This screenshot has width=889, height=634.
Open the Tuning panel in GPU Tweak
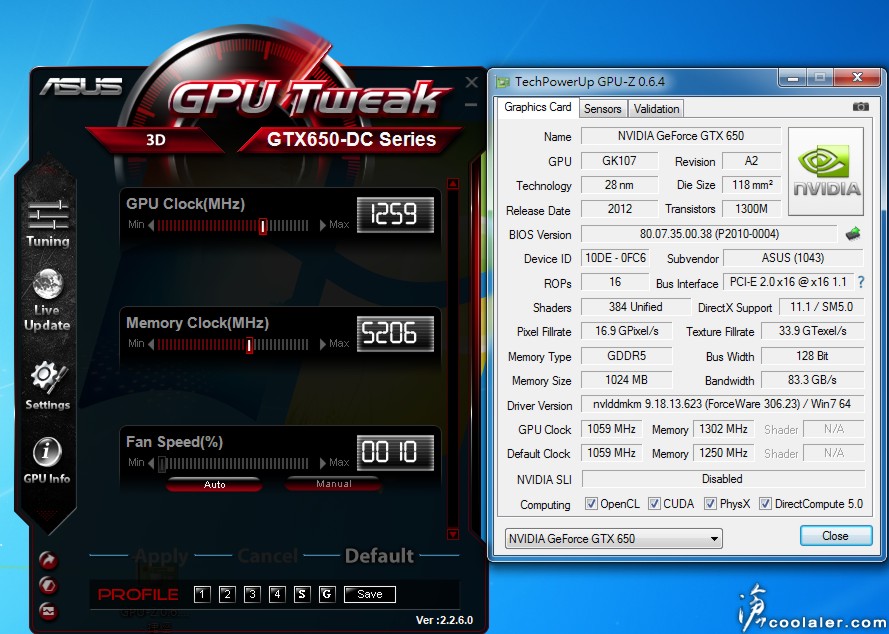point(48,223)
